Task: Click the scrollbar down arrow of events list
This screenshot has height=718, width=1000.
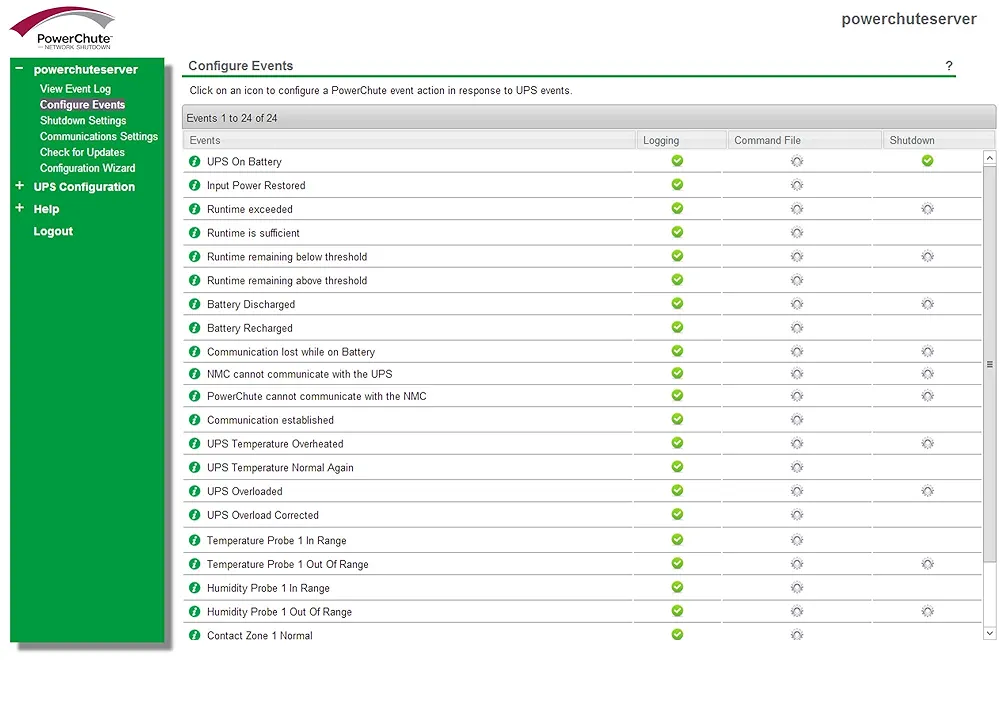Action: click(x=990, y=633)
